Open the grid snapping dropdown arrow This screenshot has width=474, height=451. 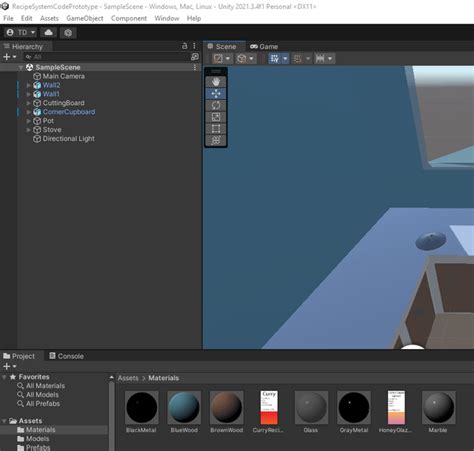[285, 59]
